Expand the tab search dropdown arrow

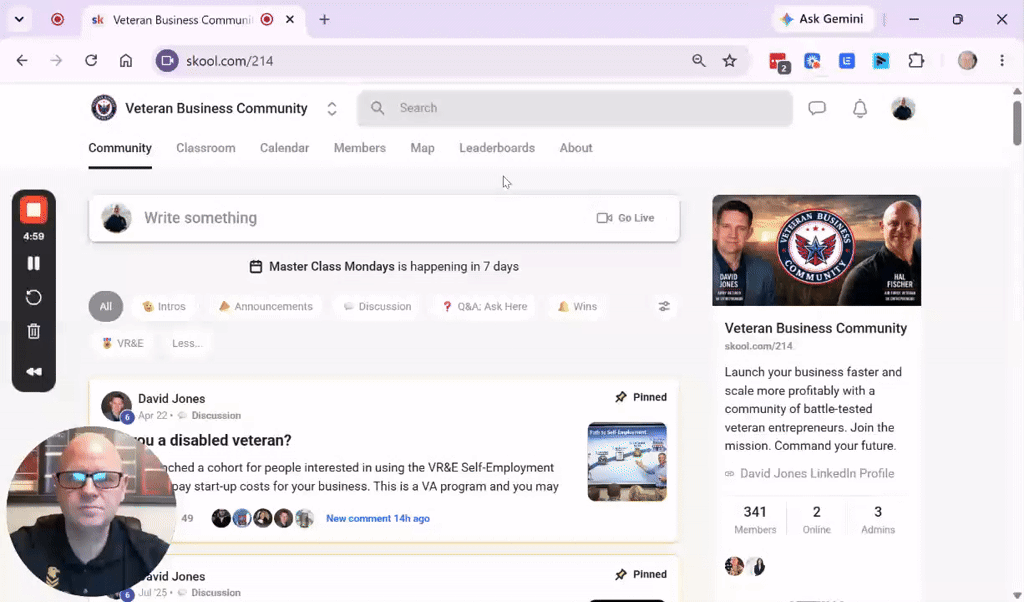click(20, 20)
